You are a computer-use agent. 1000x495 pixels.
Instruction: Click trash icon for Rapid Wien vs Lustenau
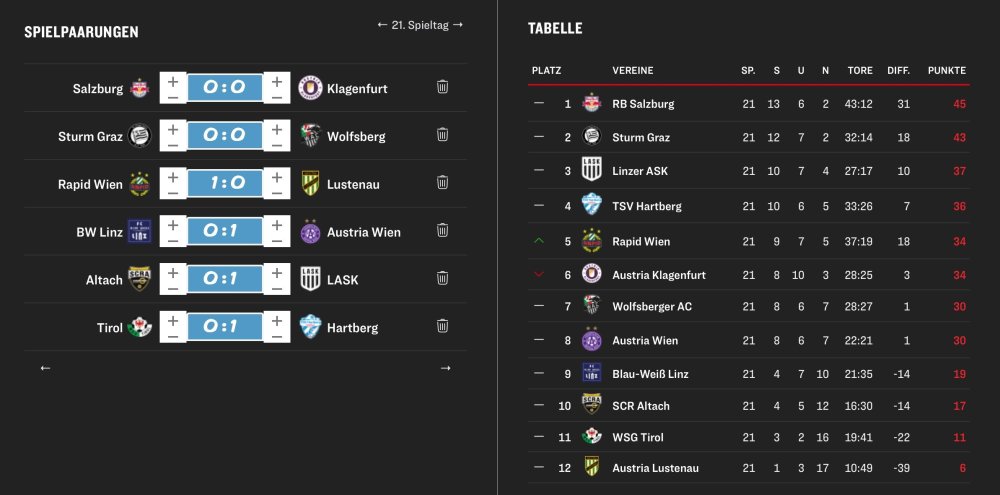tap(442, 183)
